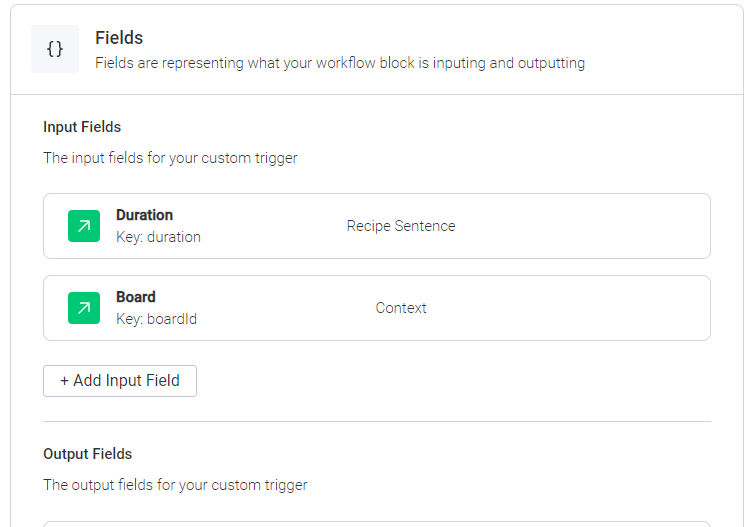The height and width of the screenshot is (527, 747).
Task: Click the Input Fields heading
Action: coord(82,127)
